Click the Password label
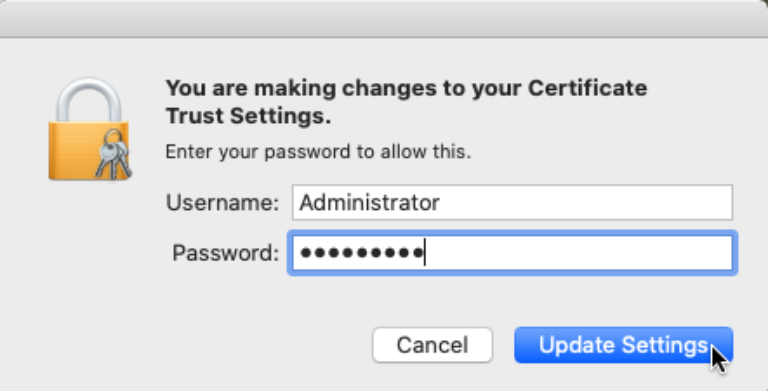Viewport: 768px width, 391px height. pyautogui.click(x=225, y=253)
